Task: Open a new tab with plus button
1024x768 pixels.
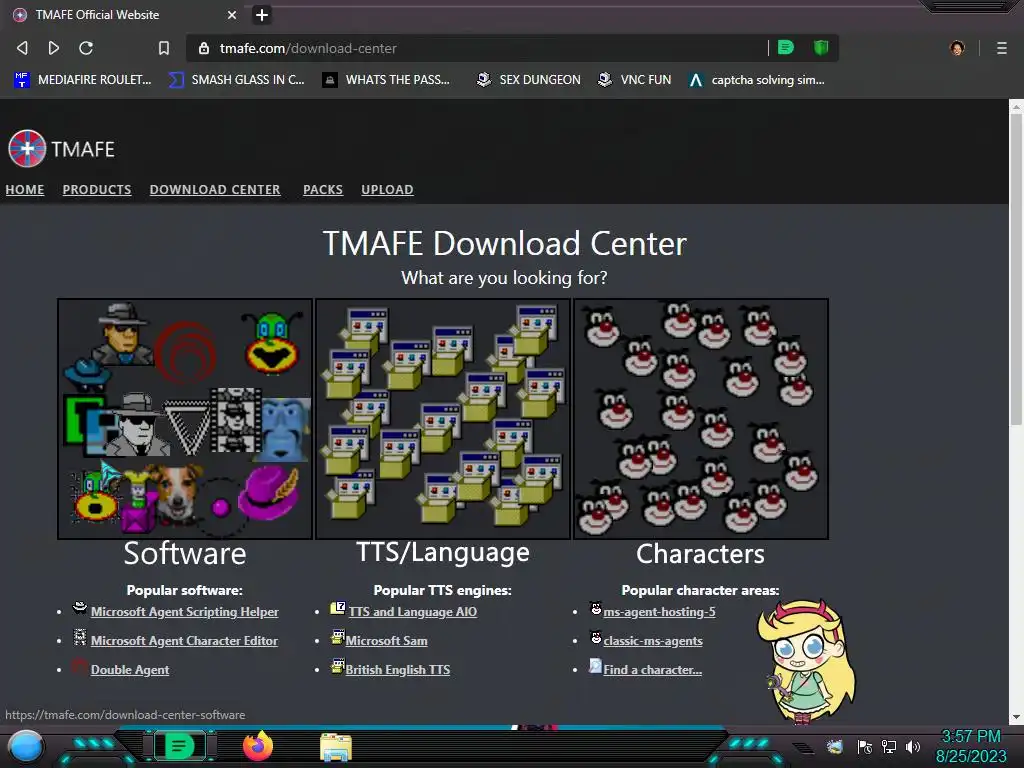Action: coord(262,14)
